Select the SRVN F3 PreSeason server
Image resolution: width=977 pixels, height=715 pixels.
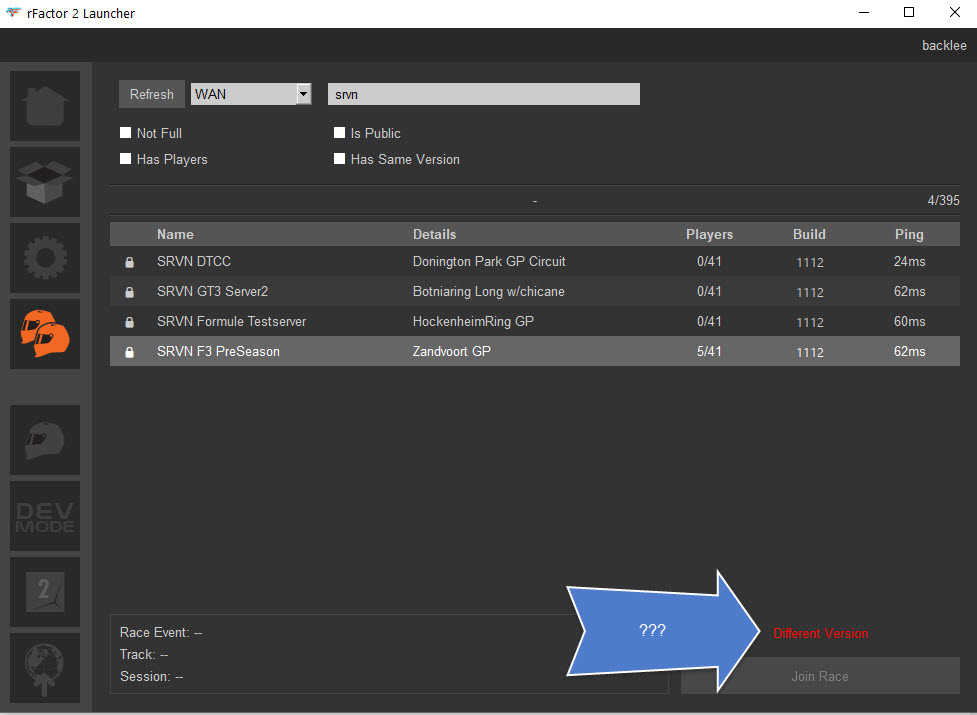535,351
